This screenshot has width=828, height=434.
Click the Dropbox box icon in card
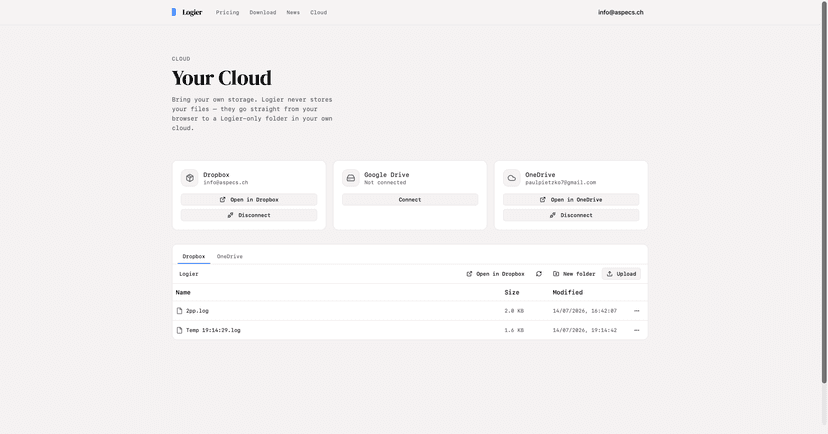pyautogui.click(x=190, y=178)
